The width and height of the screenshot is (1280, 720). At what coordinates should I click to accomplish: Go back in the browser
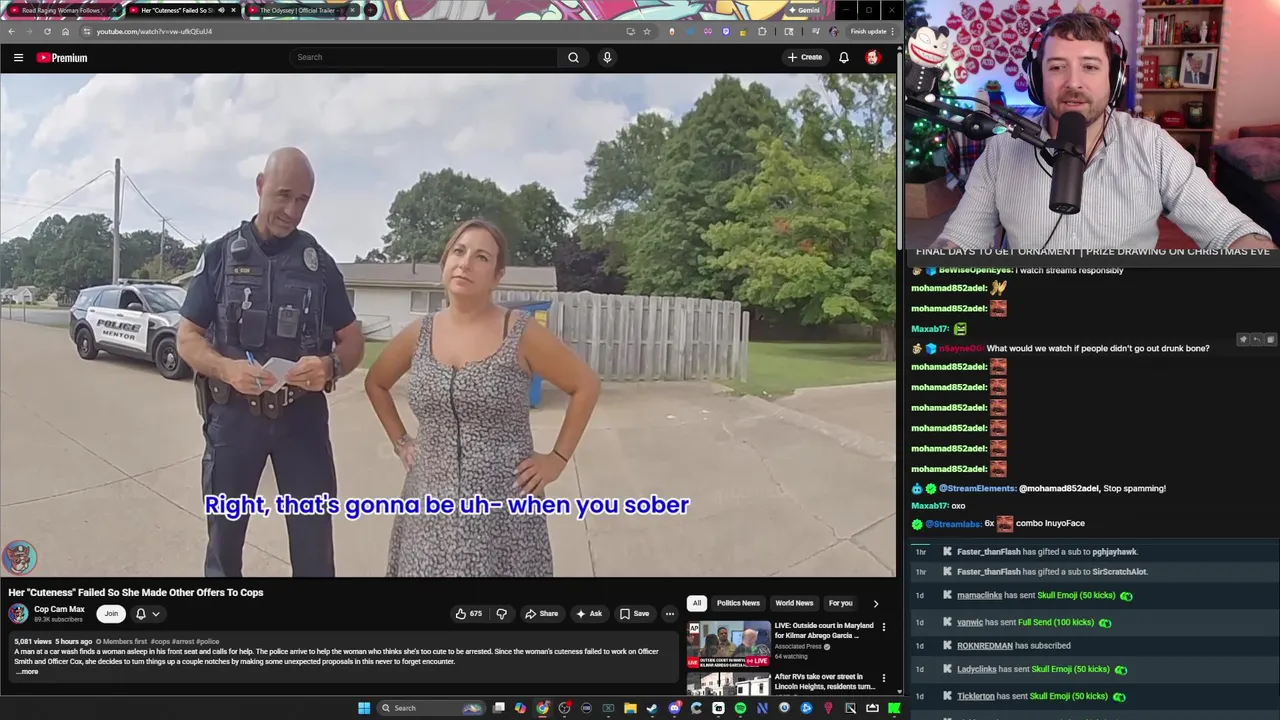[x=11, y=31]
